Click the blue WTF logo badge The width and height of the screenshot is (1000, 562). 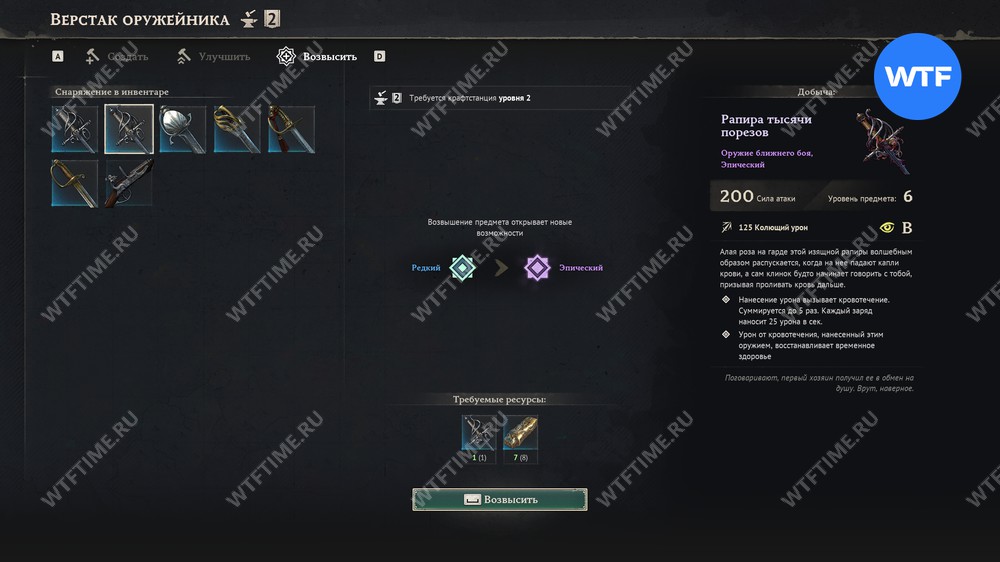click(x=918, y=77)
